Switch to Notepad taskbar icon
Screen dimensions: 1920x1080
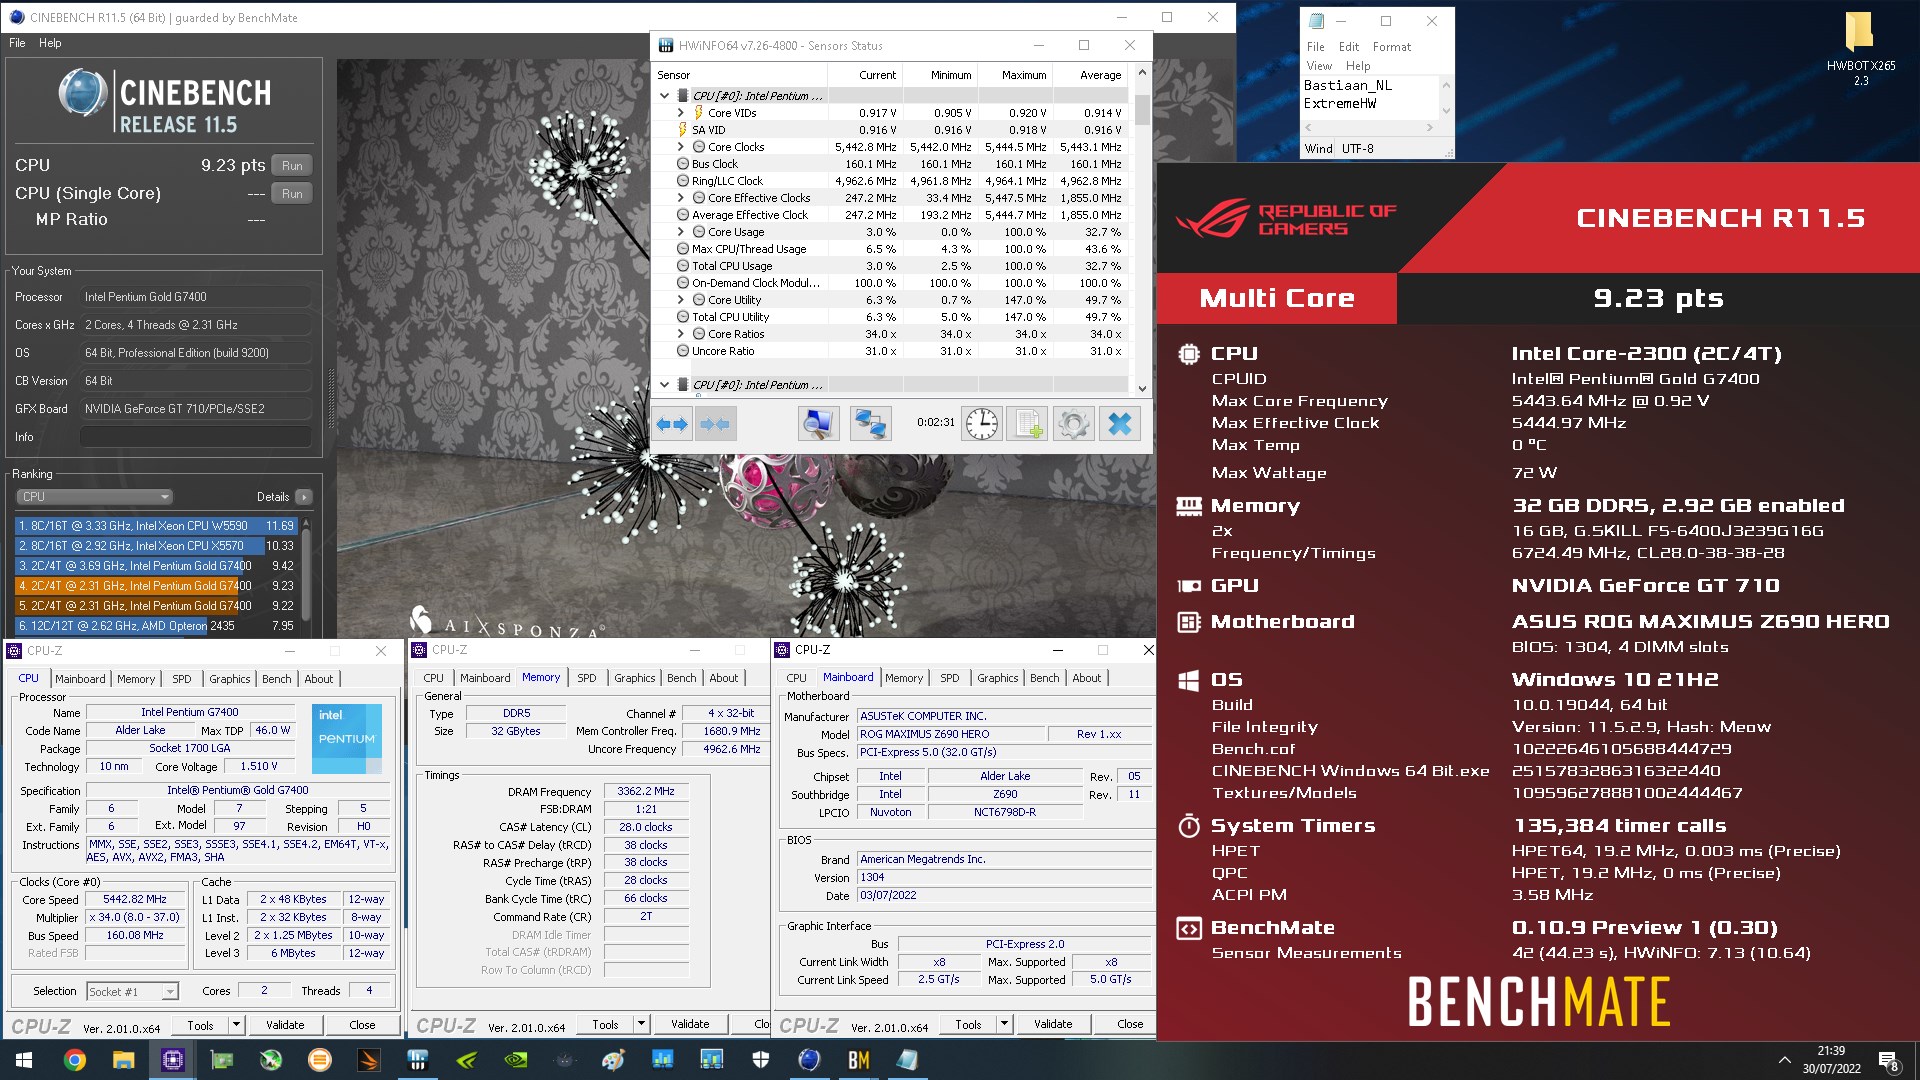click(x=908, y=1060)
